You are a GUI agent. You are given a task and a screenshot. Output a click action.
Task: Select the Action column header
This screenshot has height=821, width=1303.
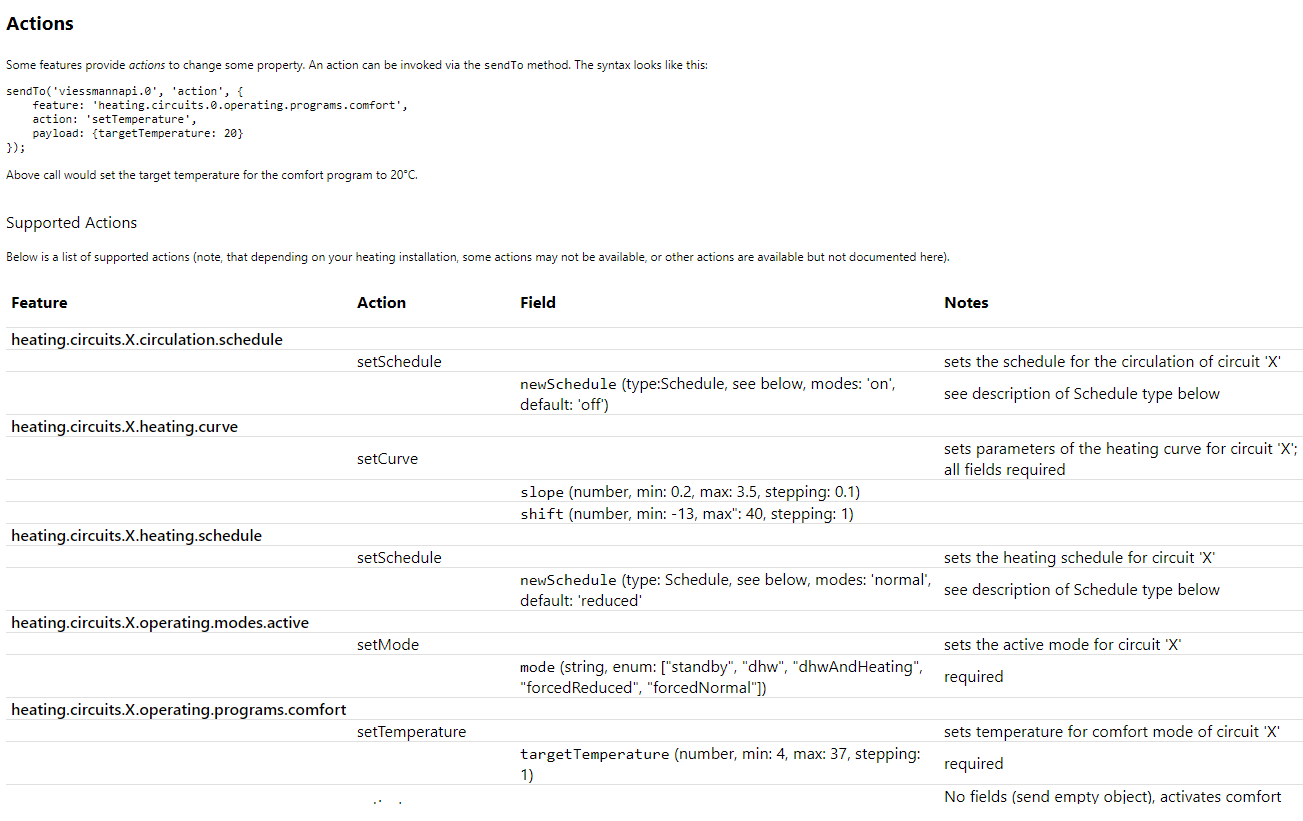tap(381, 303)
